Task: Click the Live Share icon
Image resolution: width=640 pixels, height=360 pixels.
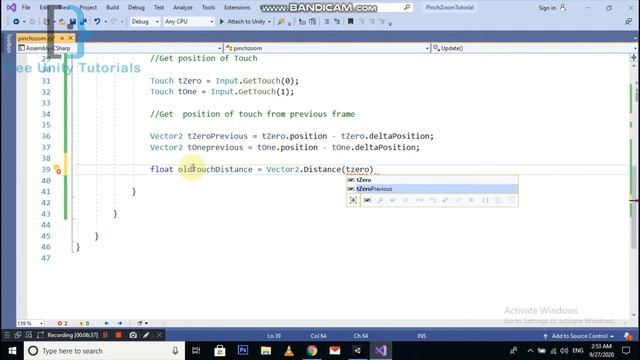Action: (x=628, y=22)
